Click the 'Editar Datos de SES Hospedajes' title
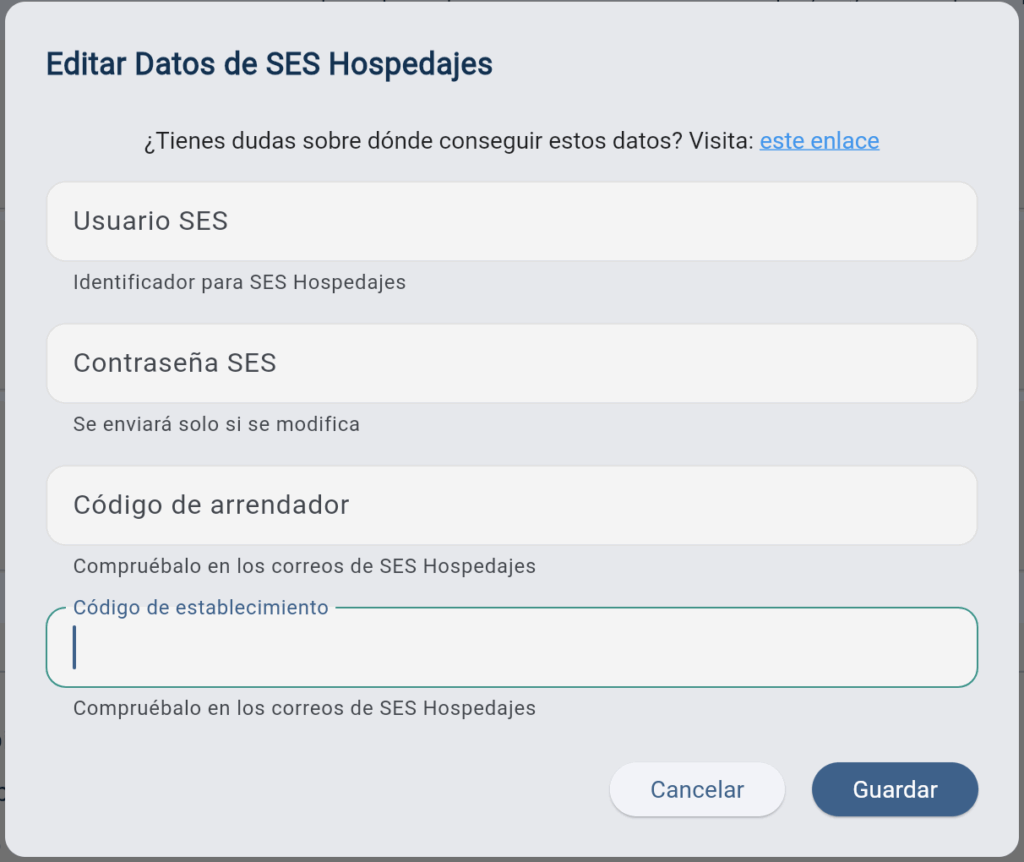1024x862 pixels. click(x=269, y=64)
